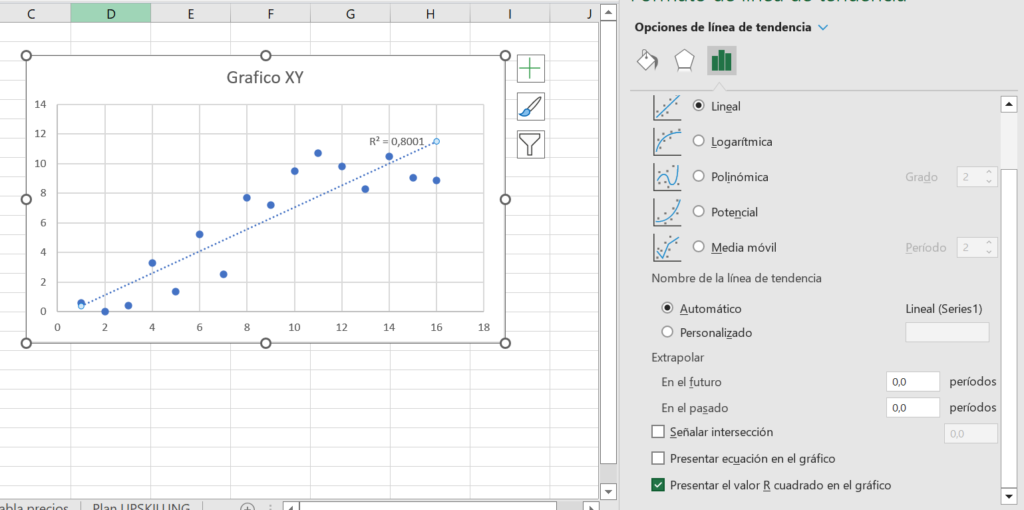This screenshot has height=510, width=1024.
Task: Choose Personalizado trendline name option
Action: click(667, 332)
